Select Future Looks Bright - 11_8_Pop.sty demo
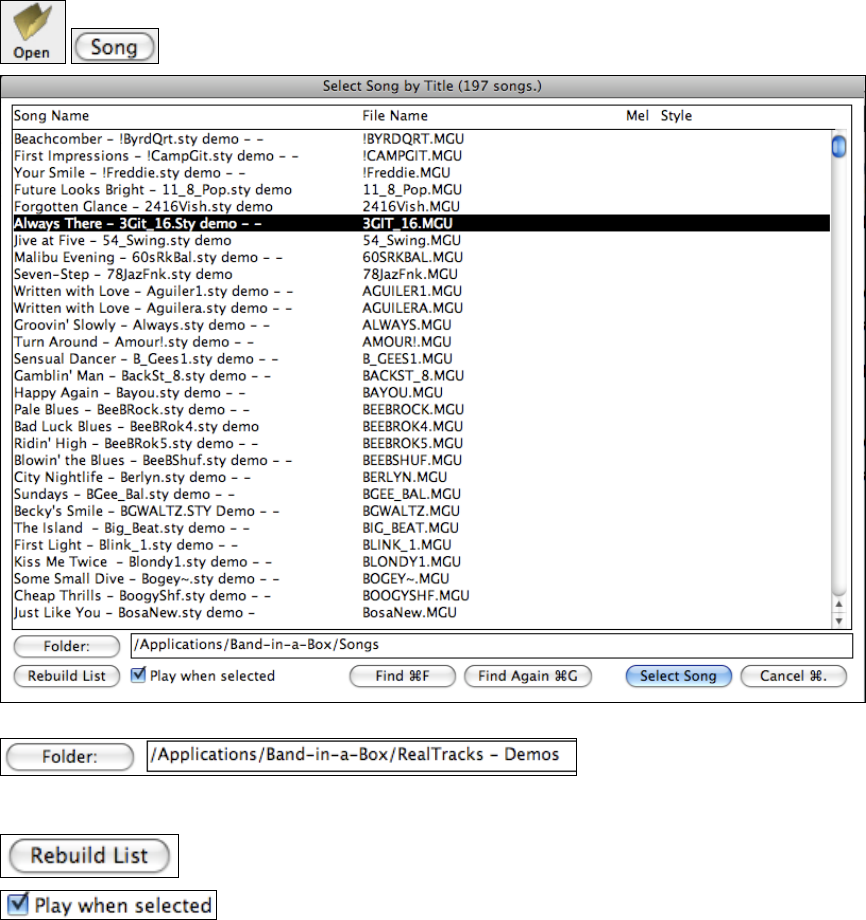This screenshot has height=920, width=866. pos(421,190)
